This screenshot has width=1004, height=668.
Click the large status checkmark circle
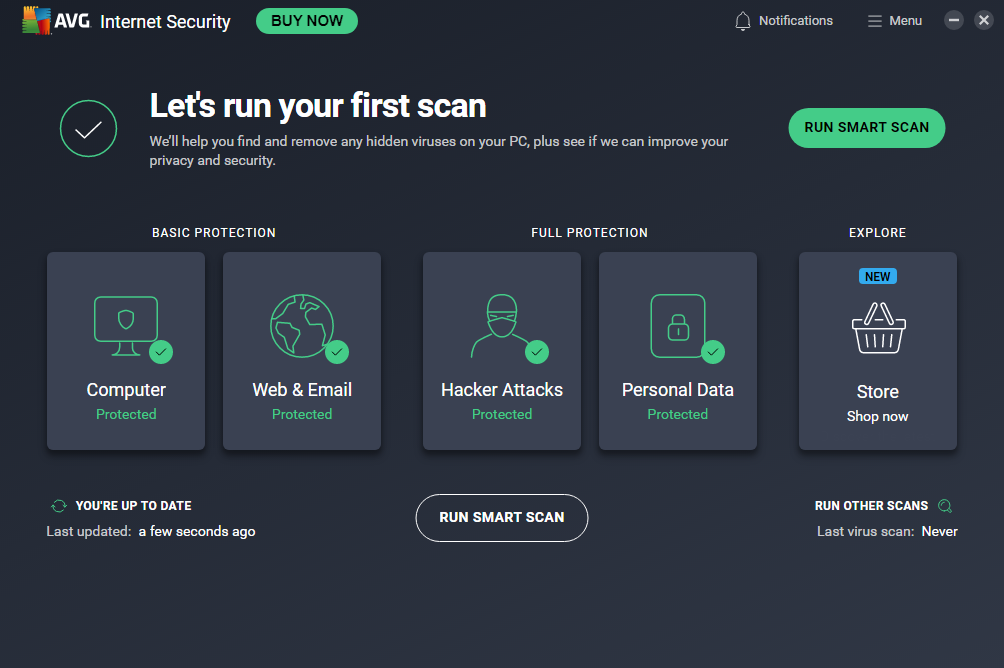[88, 129]
